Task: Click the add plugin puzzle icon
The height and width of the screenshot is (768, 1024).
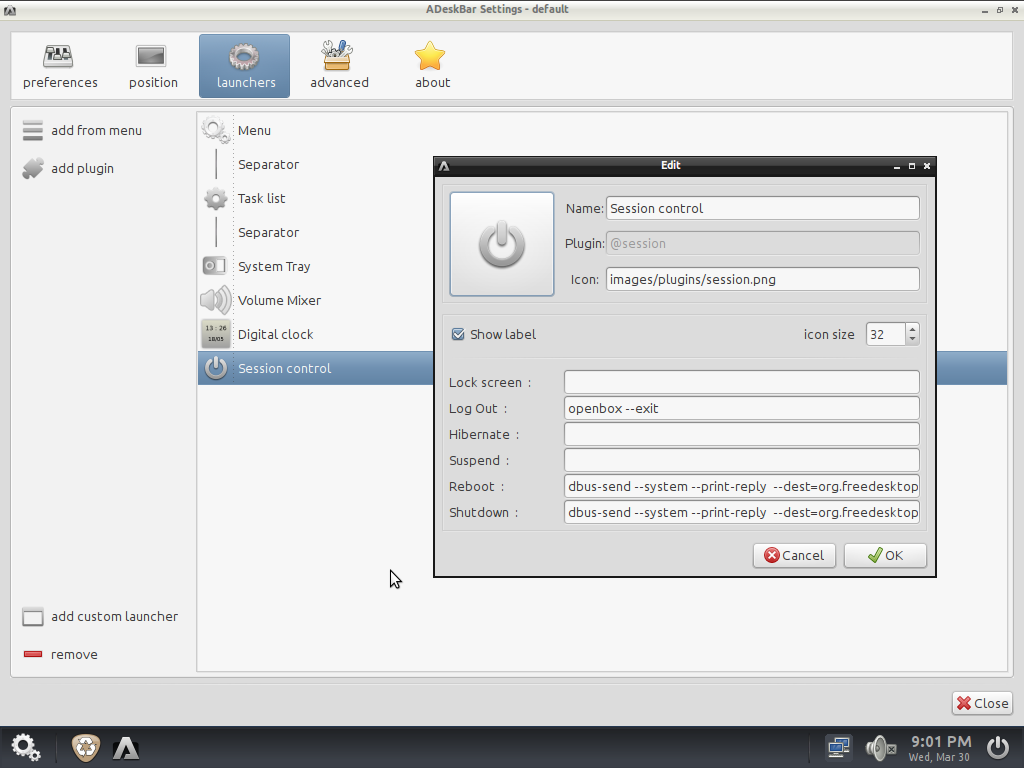Action: tap(33, 168)
